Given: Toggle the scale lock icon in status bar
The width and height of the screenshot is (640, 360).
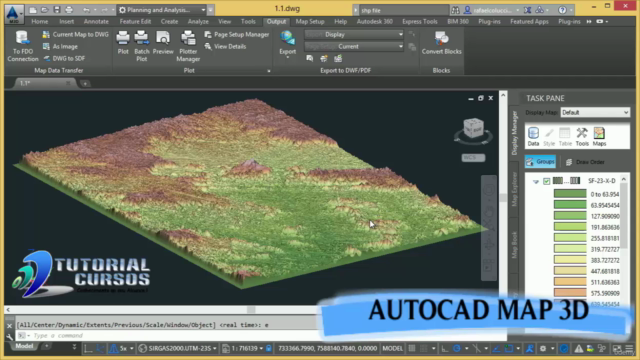Looking at the screenshot, I should [x=269, y=349].
